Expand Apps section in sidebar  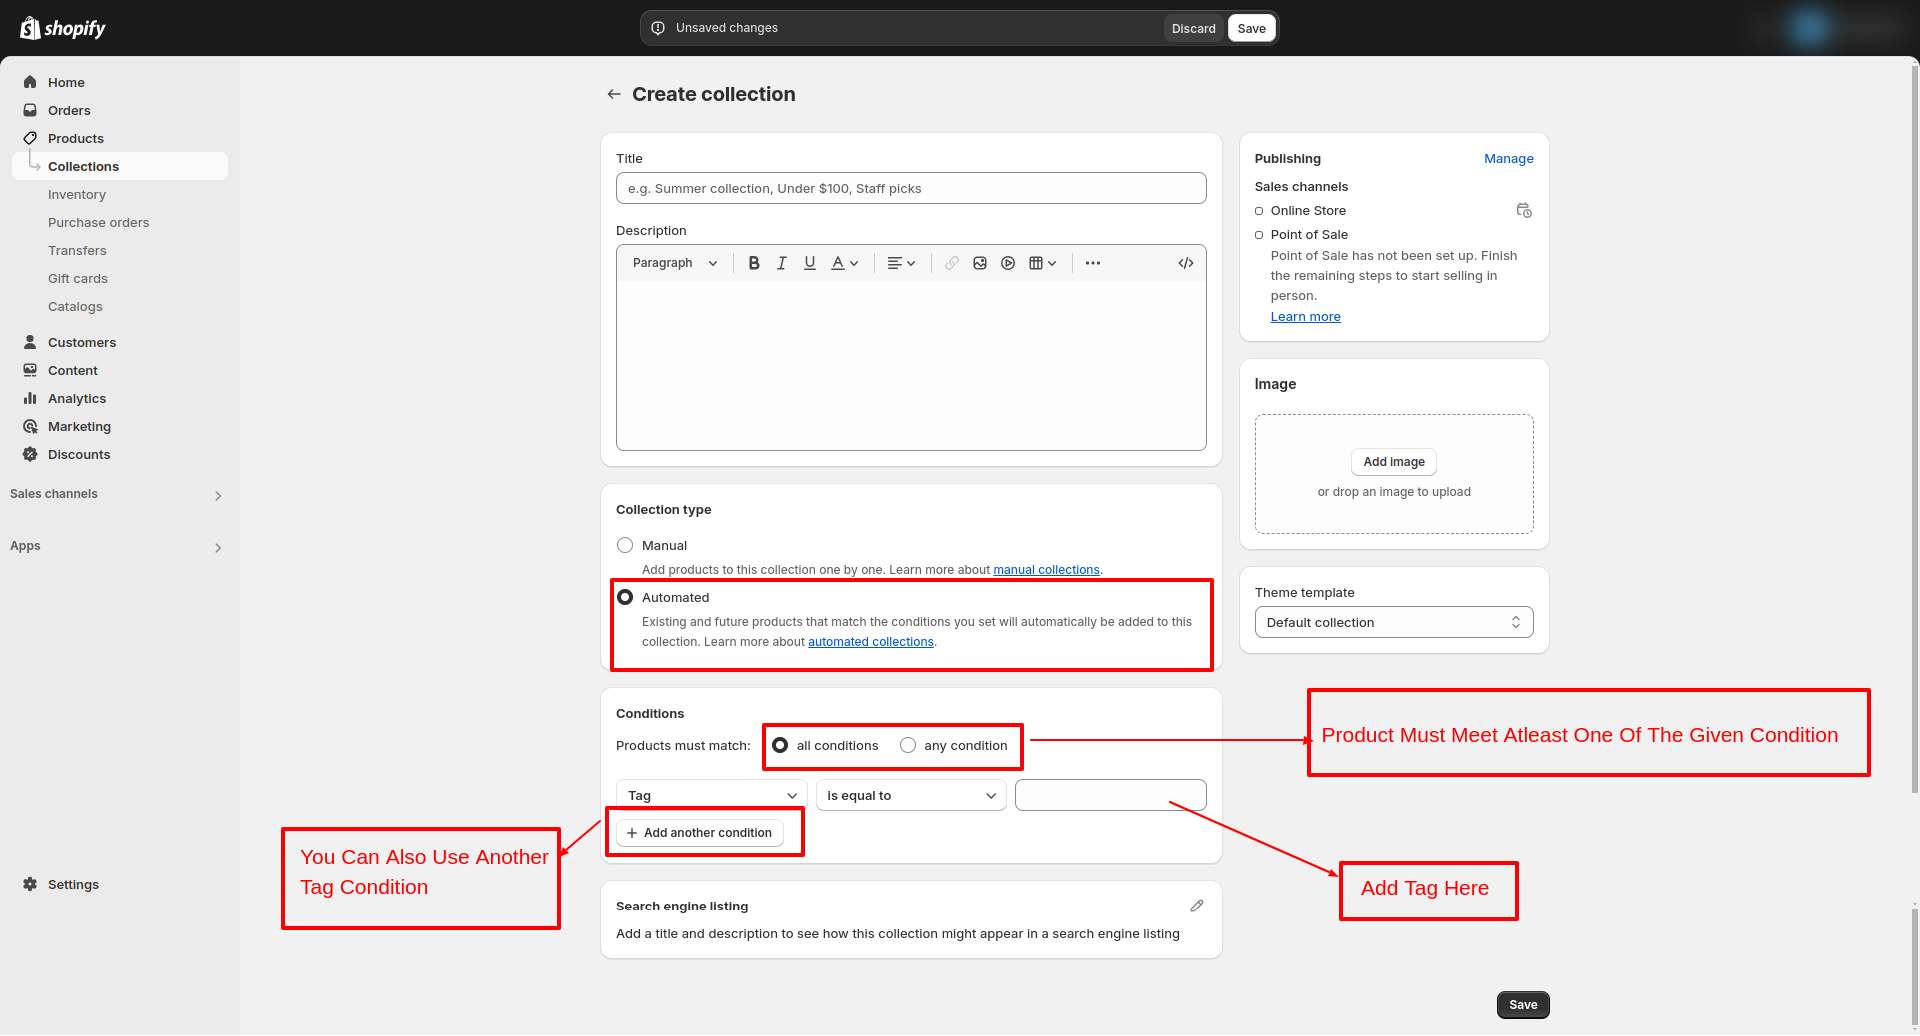(218, 547)
